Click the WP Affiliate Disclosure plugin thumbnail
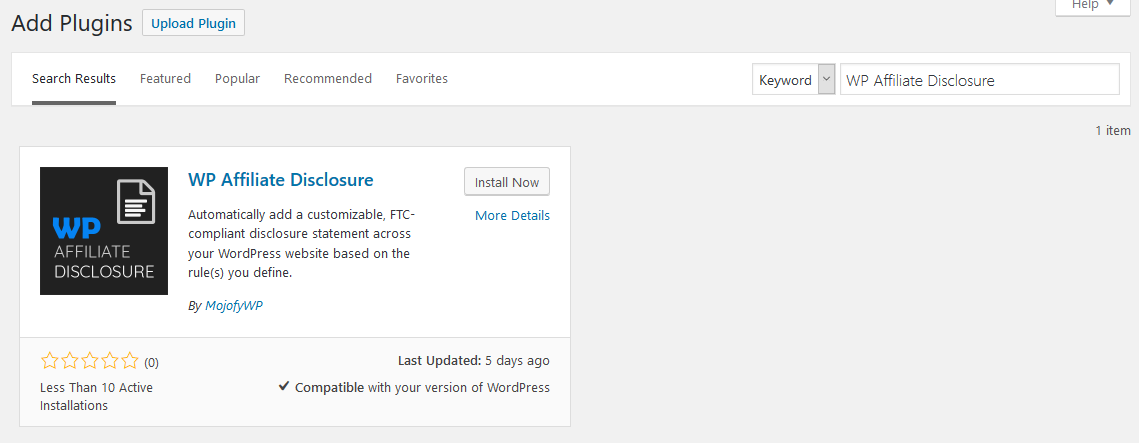1139x443 pixels. pyautogui.click(x=104, y=231)
